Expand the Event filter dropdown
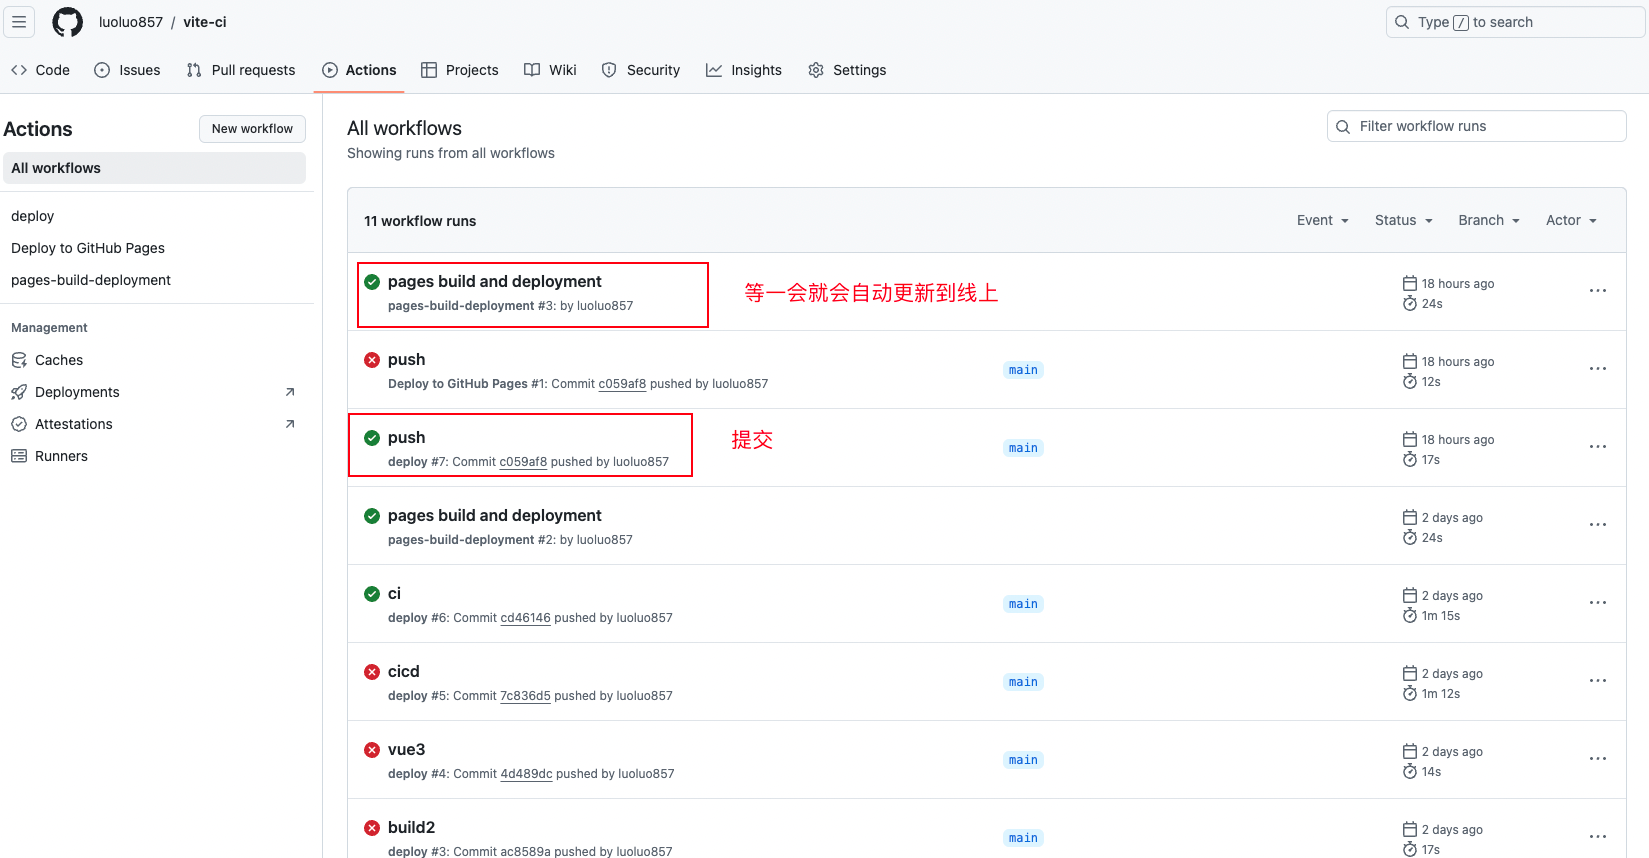The width and height of the screenshot is (1649, 858). point(1322,221)
